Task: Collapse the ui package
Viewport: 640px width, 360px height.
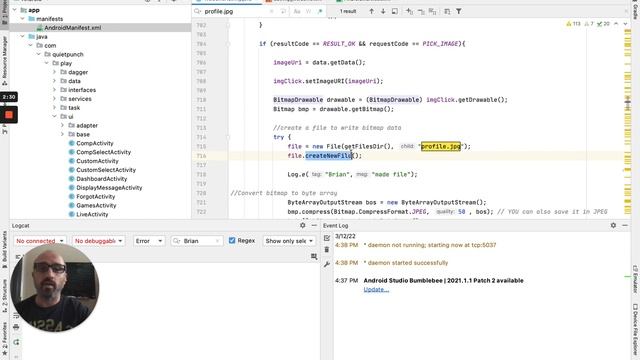Action: (54, 116)
